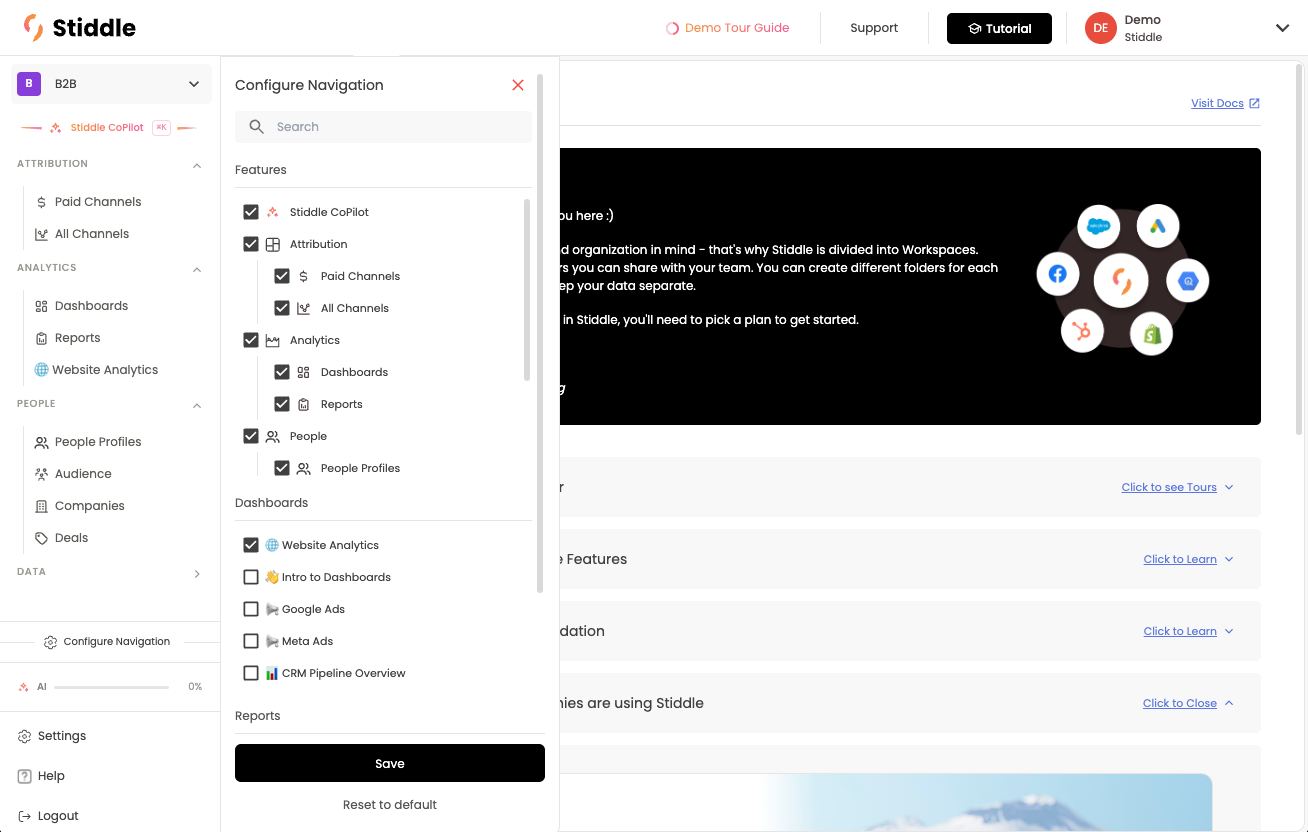Expand the DATA sidebar section
Viewport: 1308px width, 832px height.
(x=197, y=573)
